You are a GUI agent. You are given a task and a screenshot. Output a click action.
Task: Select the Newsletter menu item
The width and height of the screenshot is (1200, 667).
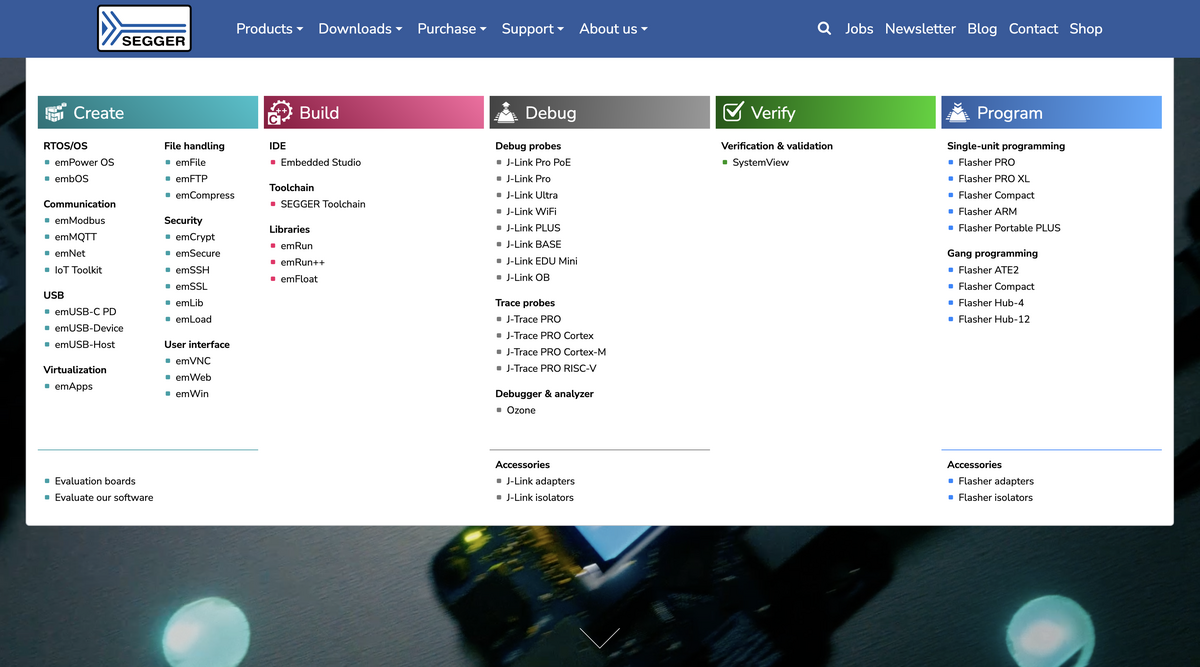click(920, 29)
